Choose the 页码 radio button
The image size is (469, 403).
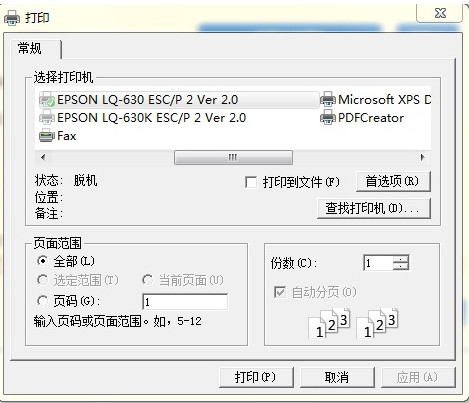coord(42,301)
